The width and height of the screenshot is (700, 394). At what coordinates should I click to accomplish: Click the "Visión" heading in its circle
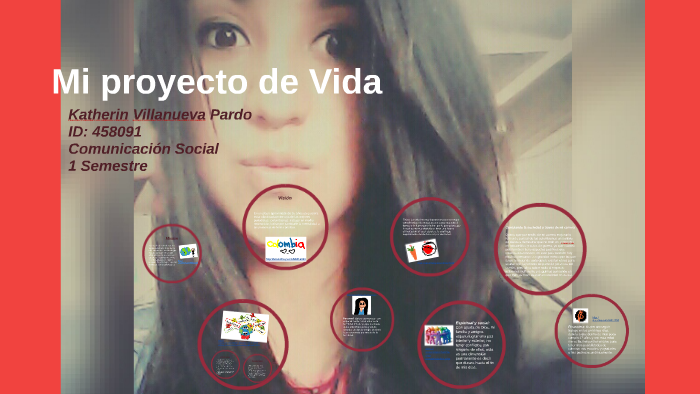click(285, 198)
